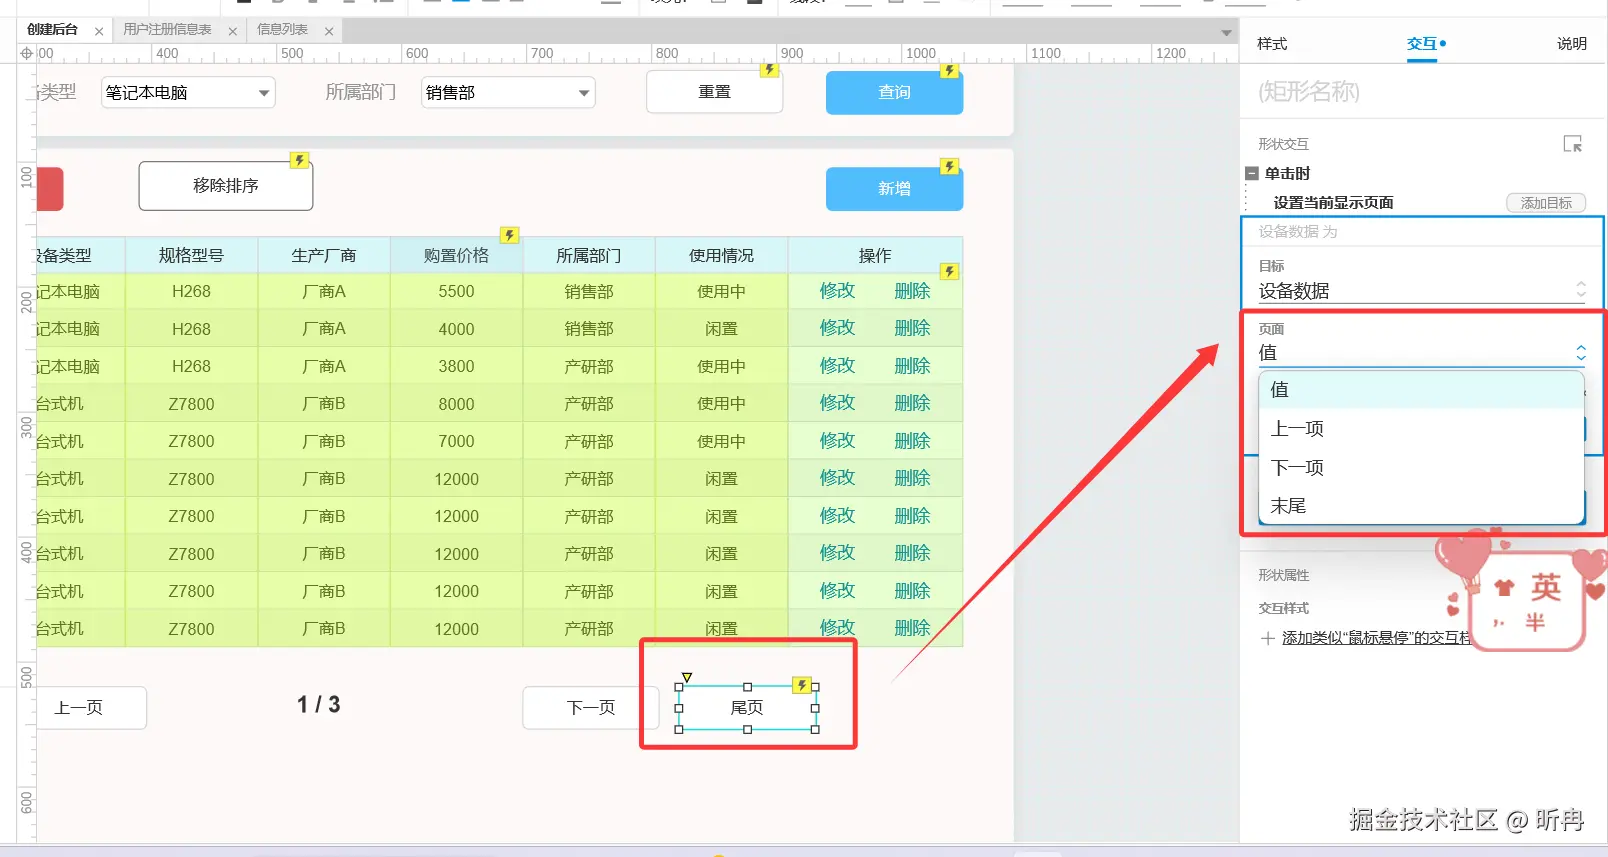Viewport: 1608px width, 857px height.
Task: Click plus icon beside 添加类似鼠标悬停 link
Action: [1268, 638]
